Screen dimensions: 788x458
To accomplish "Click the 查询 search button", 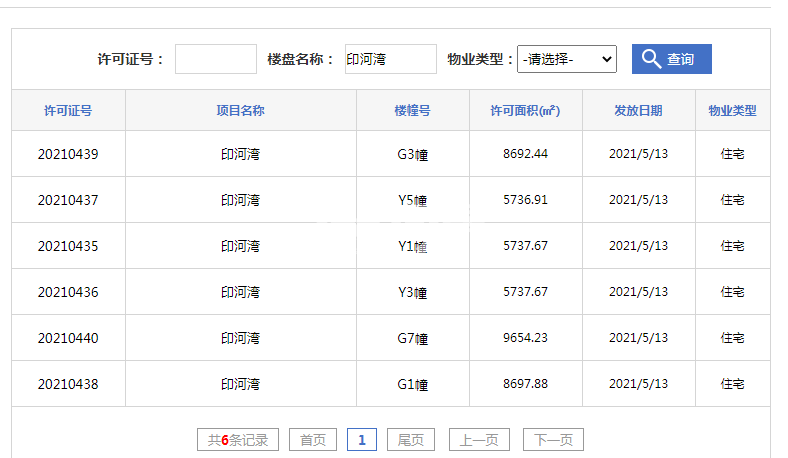I will pyautogui.click(x=671, y=59).
